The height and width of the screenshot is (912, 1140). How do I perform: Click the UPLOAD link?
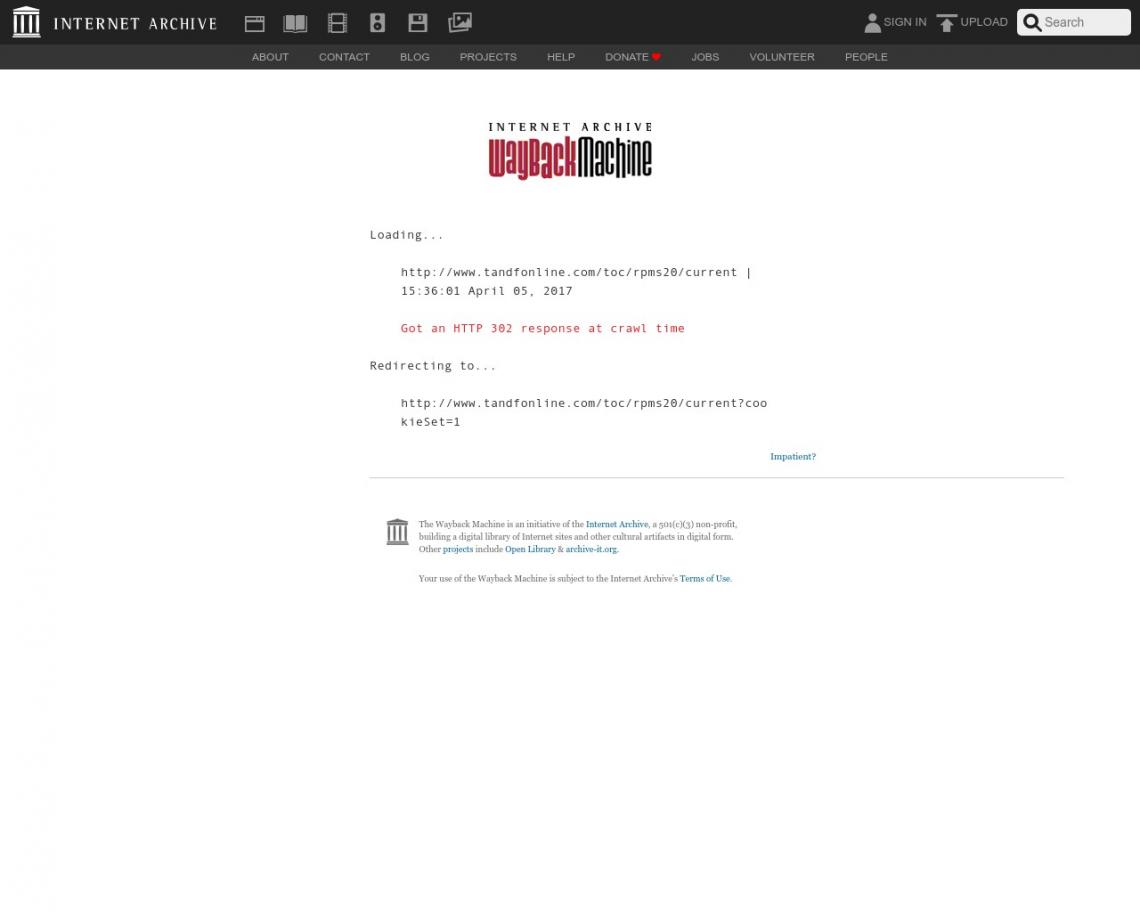coord(984,22)
